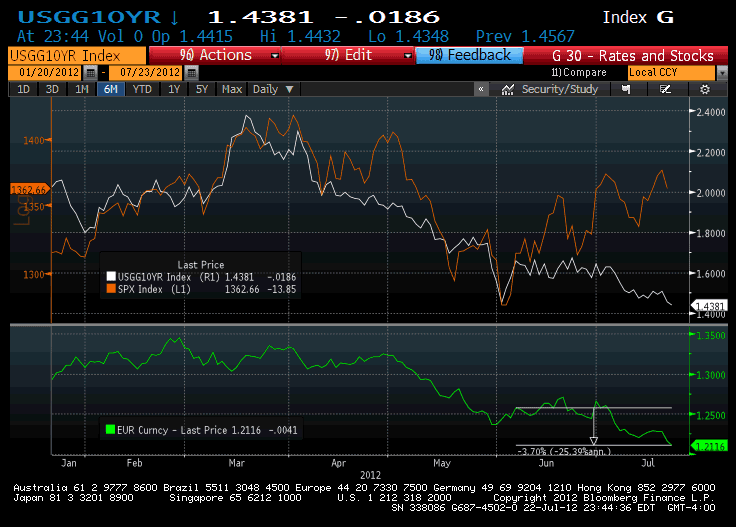Click the 98) Feedback button
This screenshot has height=527, width=736.
tap(469, 55)
